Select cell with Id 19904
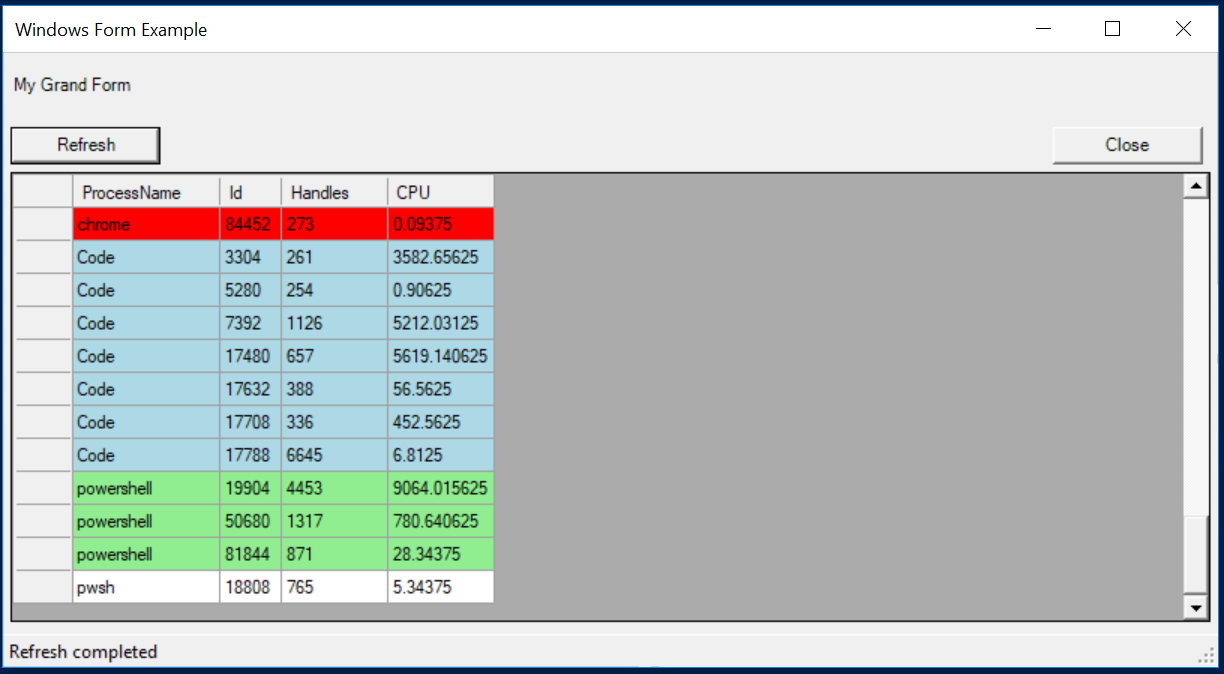The image size is (1224, 674). (250, 489)
